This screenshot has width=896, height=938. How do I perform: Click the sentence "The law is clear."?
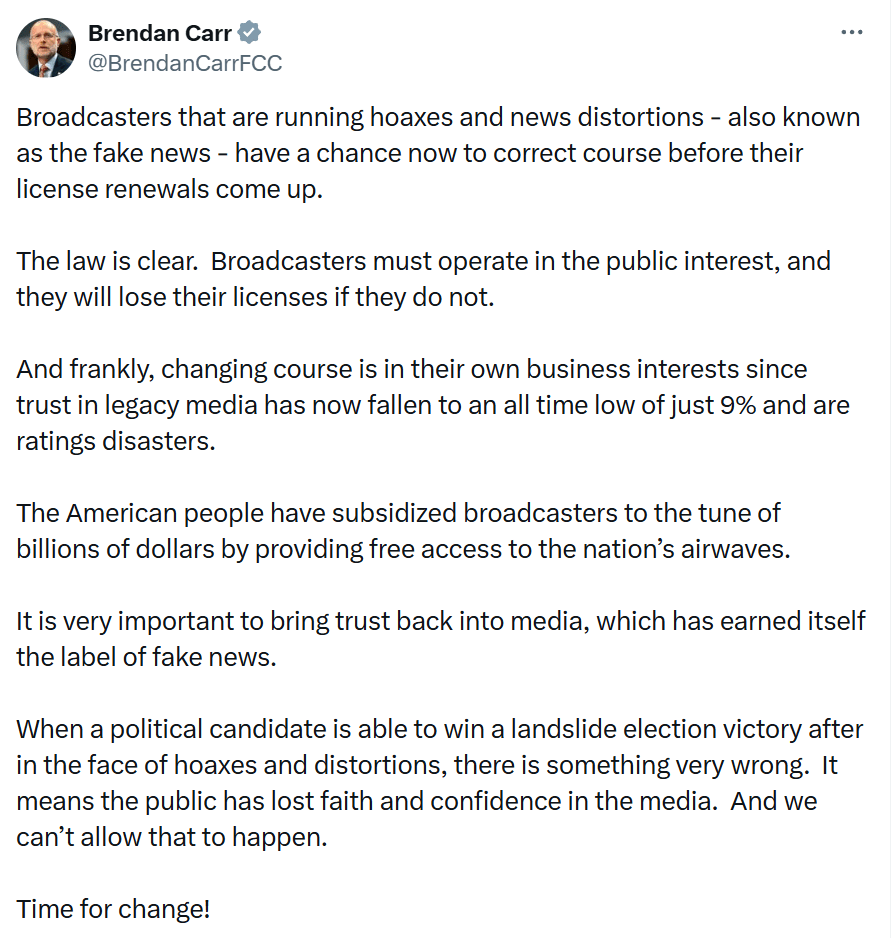107,261
